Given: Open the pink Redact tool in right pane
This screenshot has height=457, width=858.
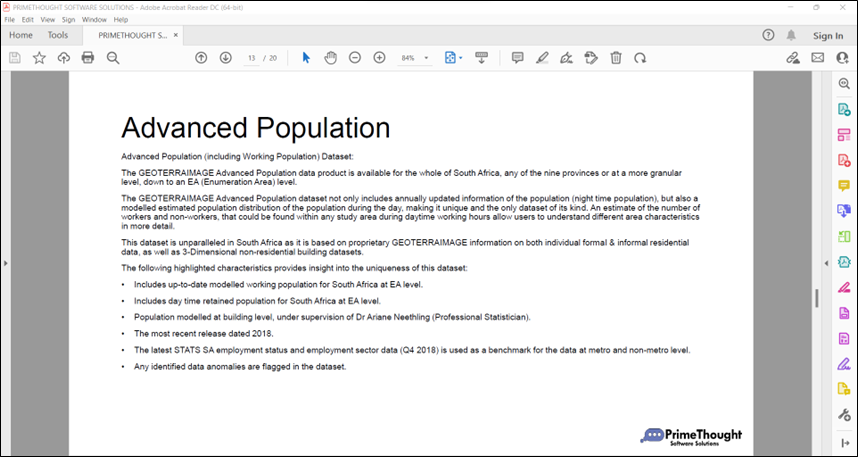Looking at the screenshot, I should pyautogui.click(x=844, y=288).
